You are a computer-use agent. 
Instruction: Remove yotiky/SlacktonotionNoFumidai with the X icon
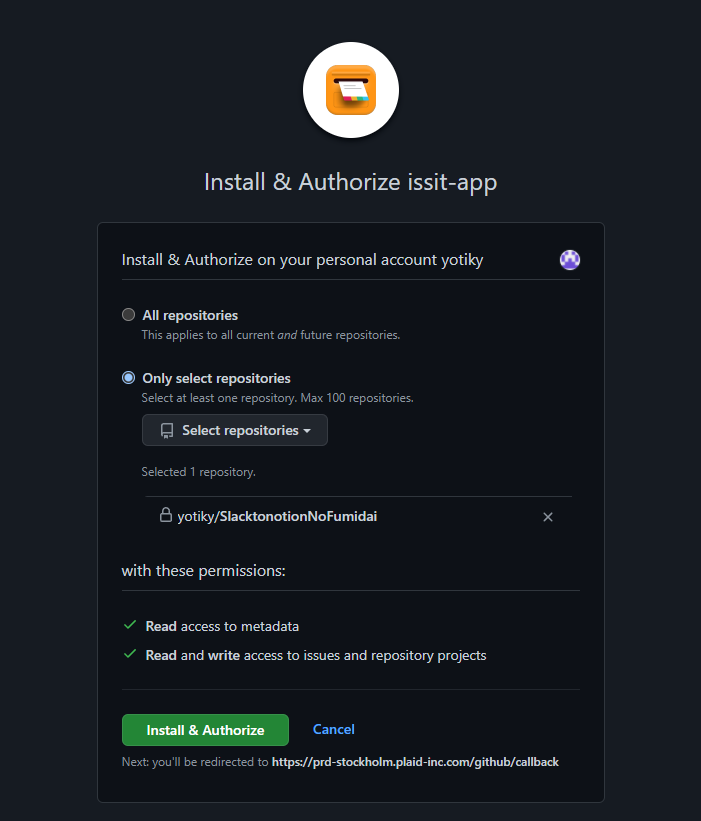(x=548, y=517)
